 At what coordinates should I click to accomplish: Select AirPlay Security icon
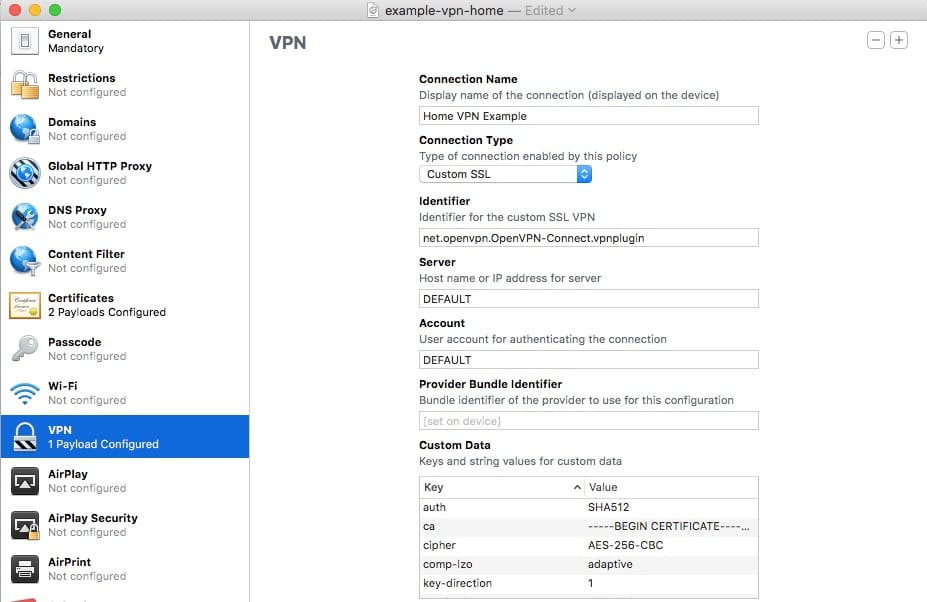point(25,525)
